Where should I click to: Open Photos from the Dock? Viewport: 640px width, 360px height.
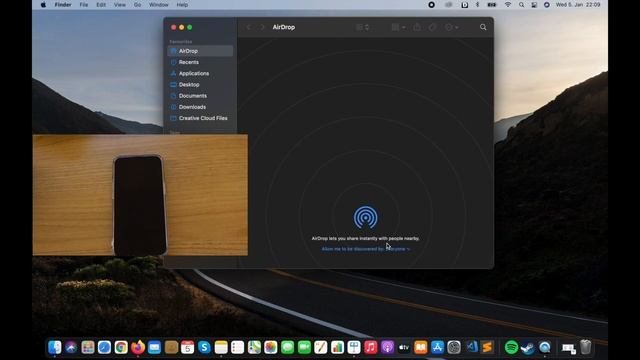(271, 347)
